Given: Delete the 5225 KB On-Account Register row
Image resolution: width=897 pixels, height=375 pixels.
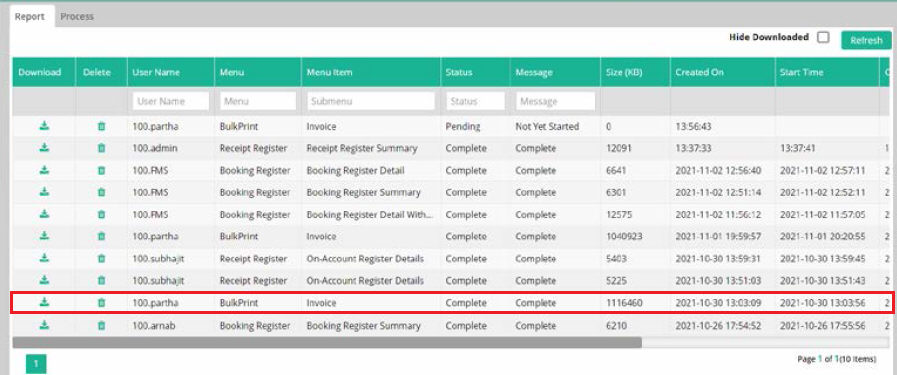Looking at the screenshot, I should tap(101, 281).
